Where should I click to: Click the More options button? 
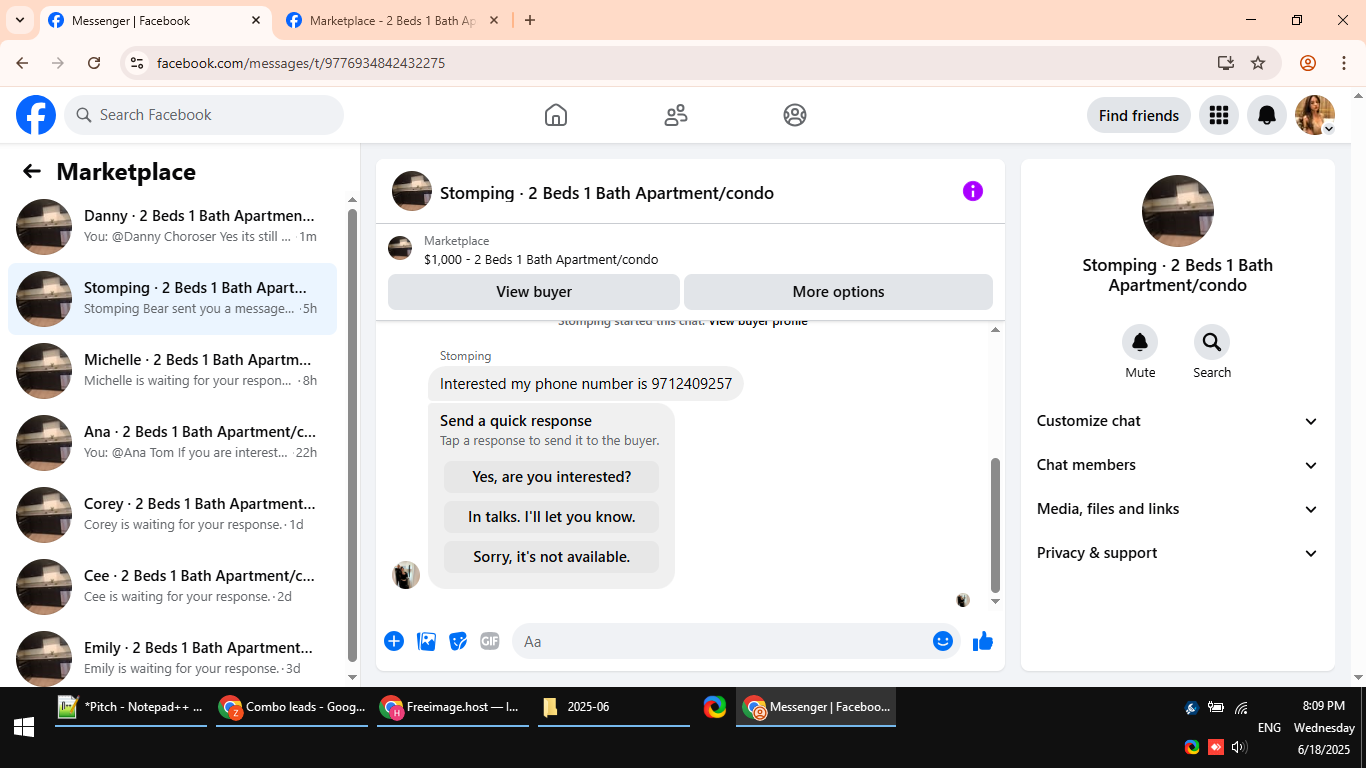point(838,292)
